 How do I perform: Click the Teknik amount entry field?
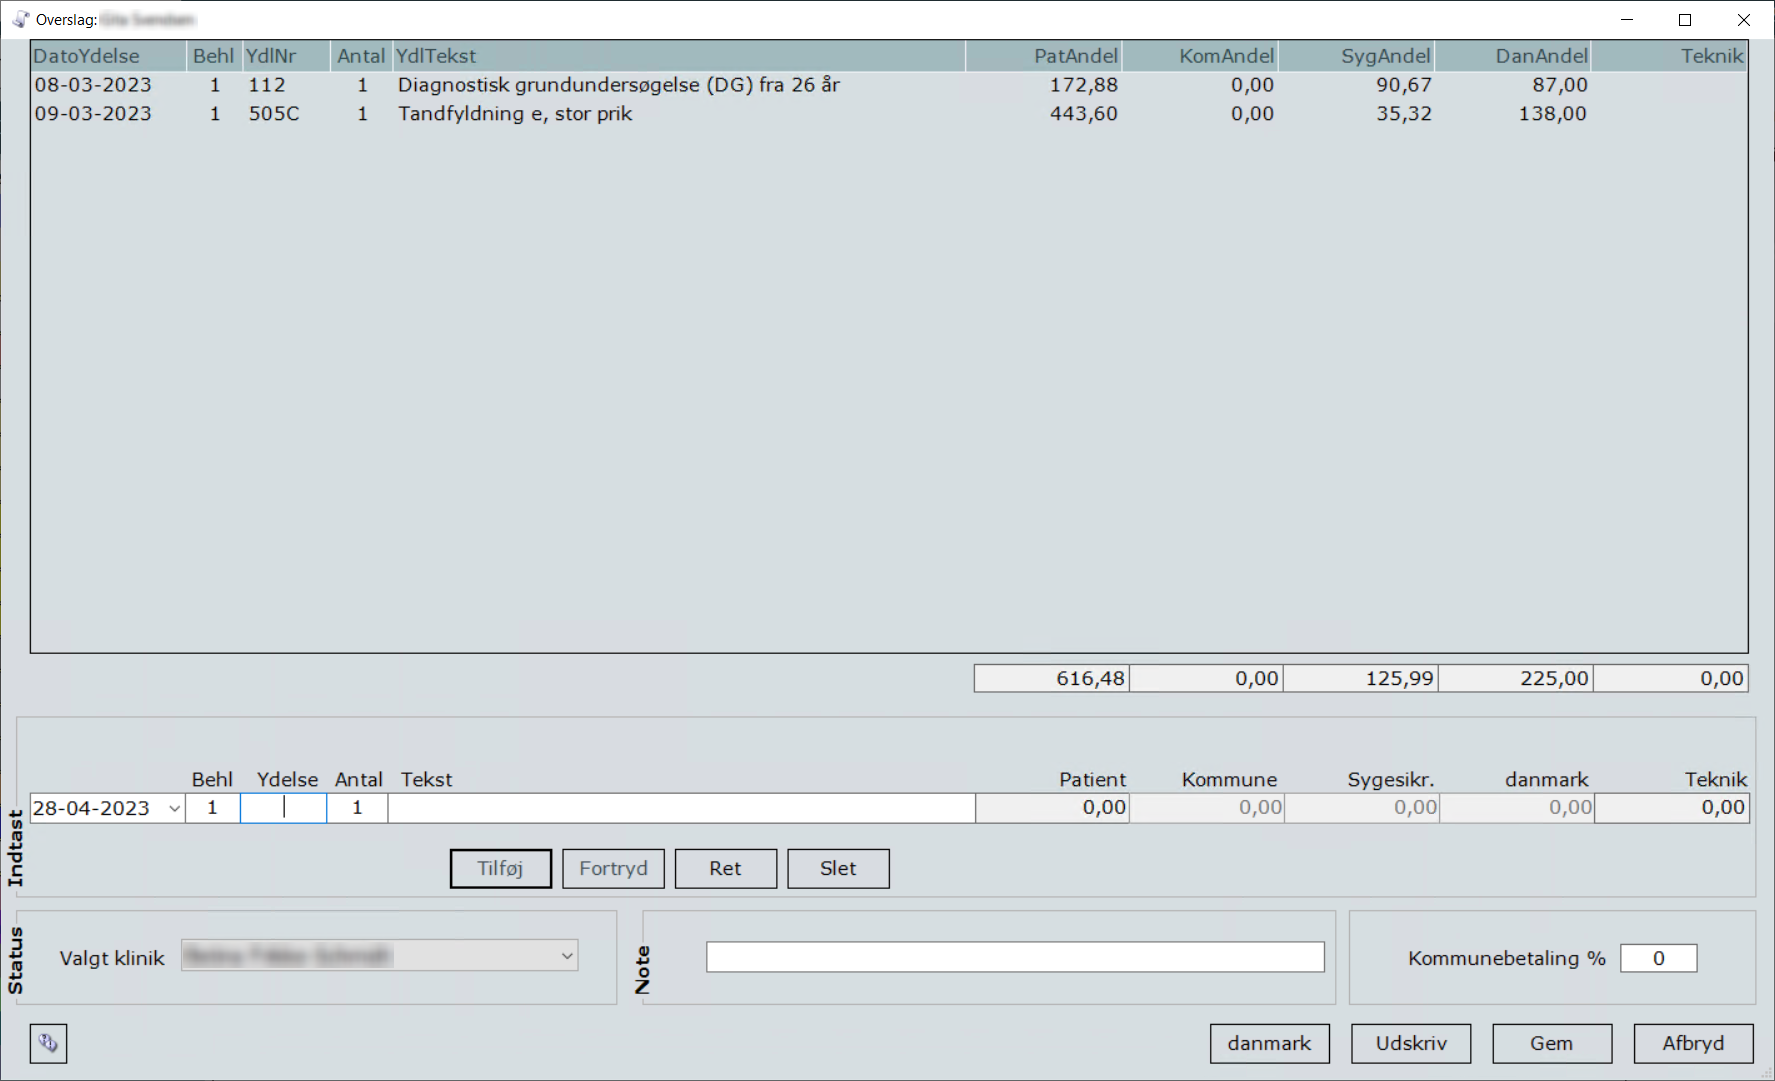(x=1672, y=808)
